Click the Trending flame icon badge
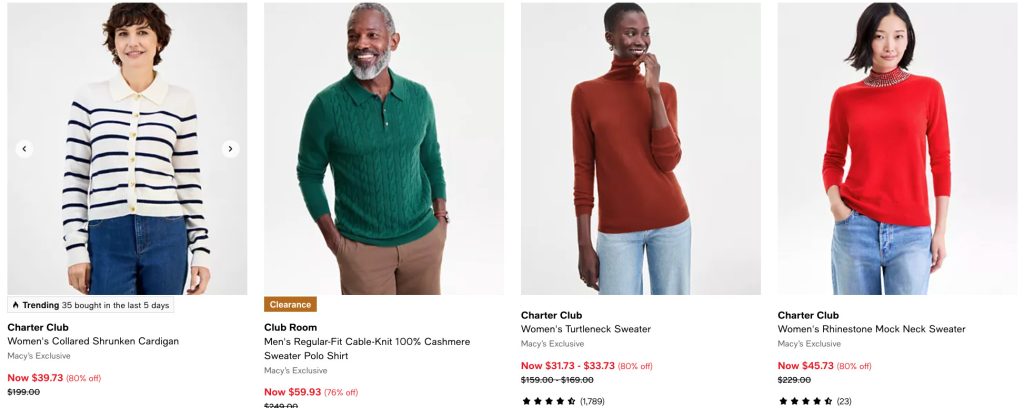This screenshot has height=408, width=1024. (x=91, y=305)
